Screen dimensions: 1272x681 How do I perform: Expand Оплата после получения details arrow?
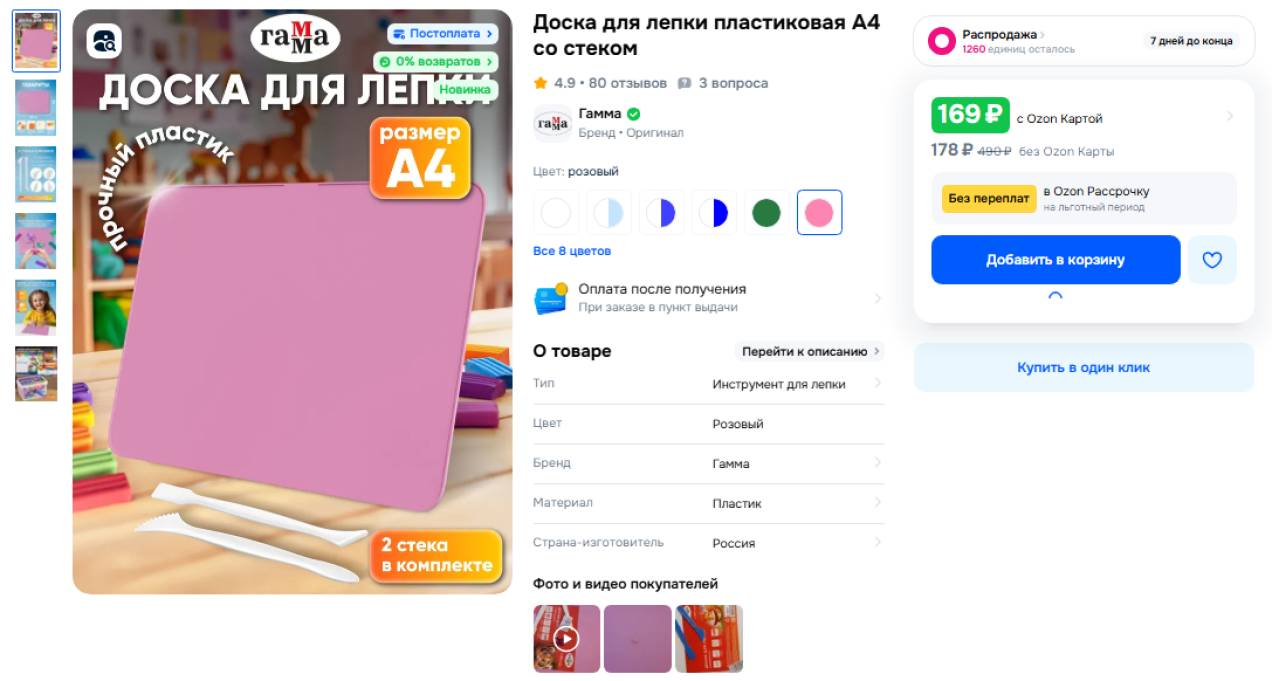click(x=878, y=298)
